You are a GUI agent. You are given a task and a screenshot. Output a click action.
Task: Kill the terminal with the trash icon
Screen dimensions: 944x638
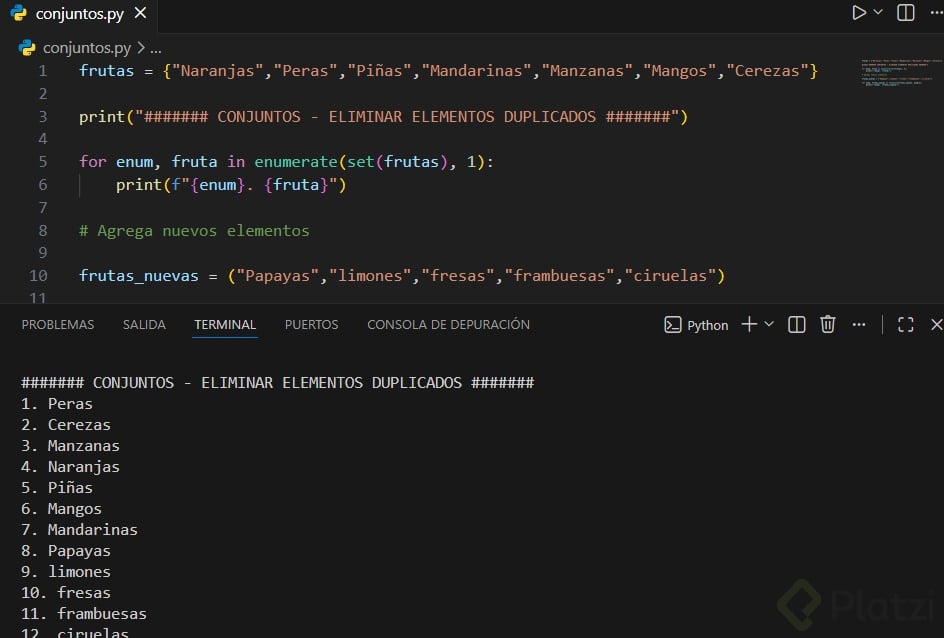click(x=828, y=324)
